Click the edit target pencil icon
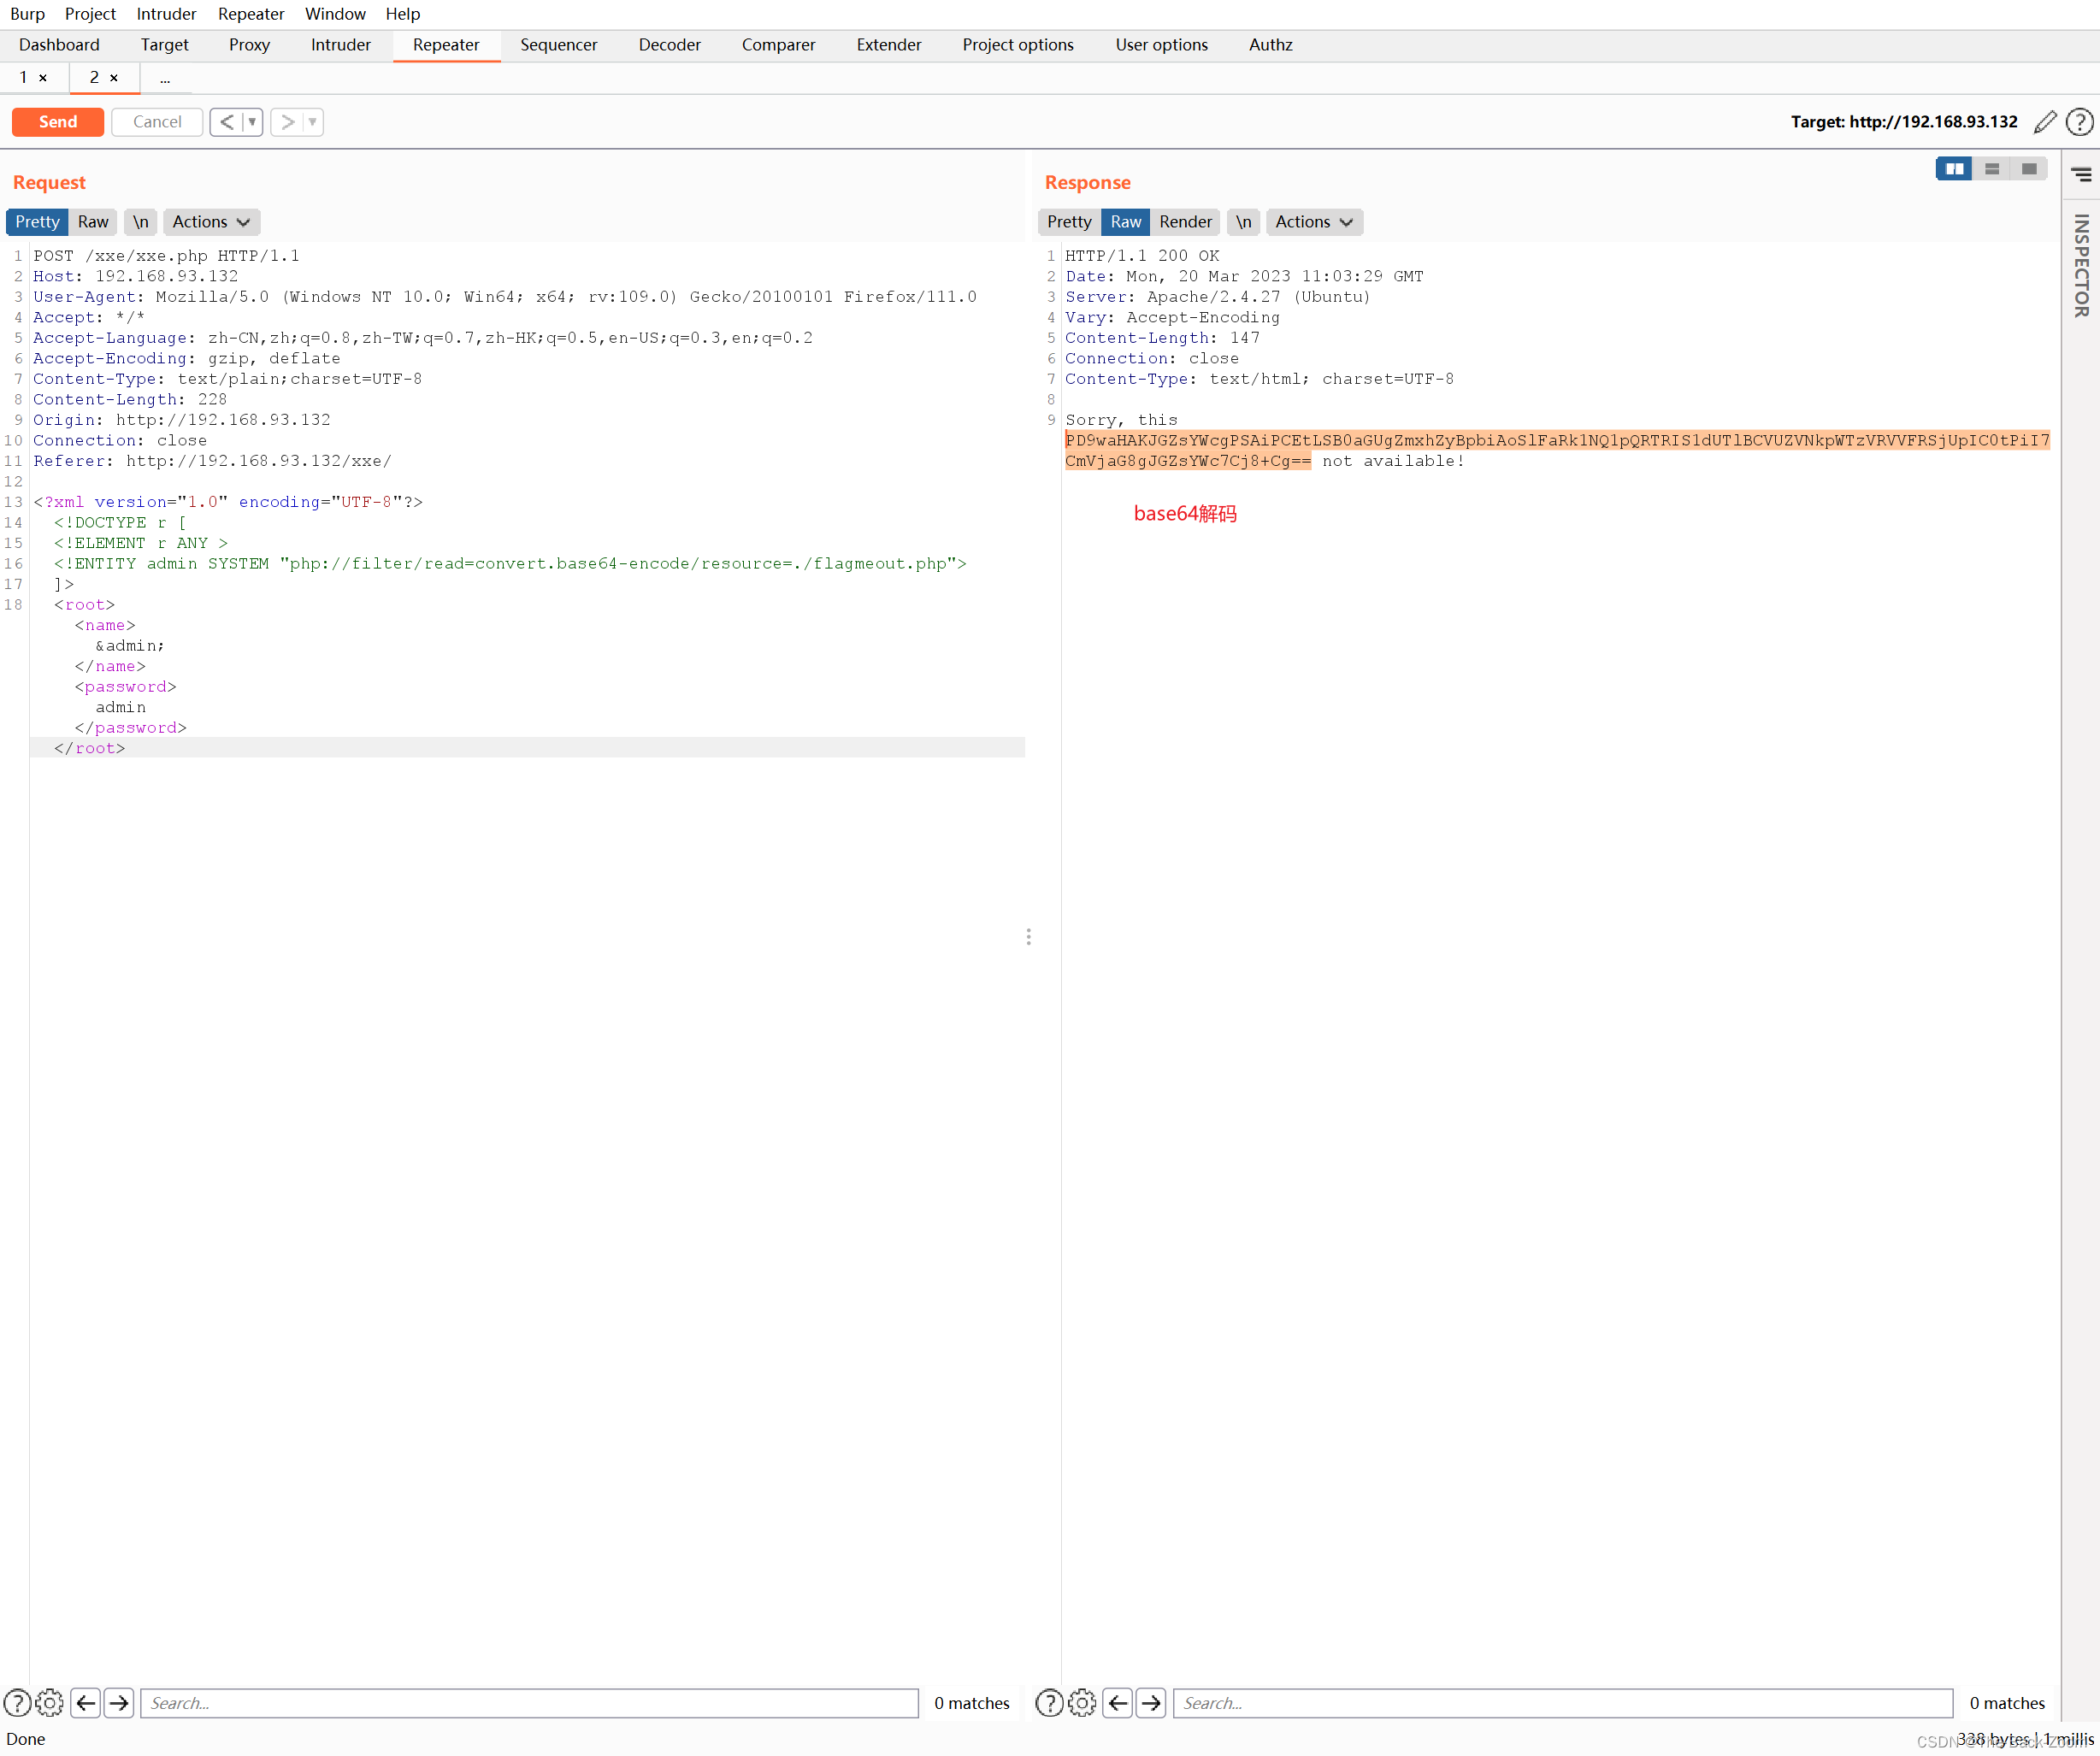The height and width of the screenshot is (1756, 2100). (x=2045, y=122)
